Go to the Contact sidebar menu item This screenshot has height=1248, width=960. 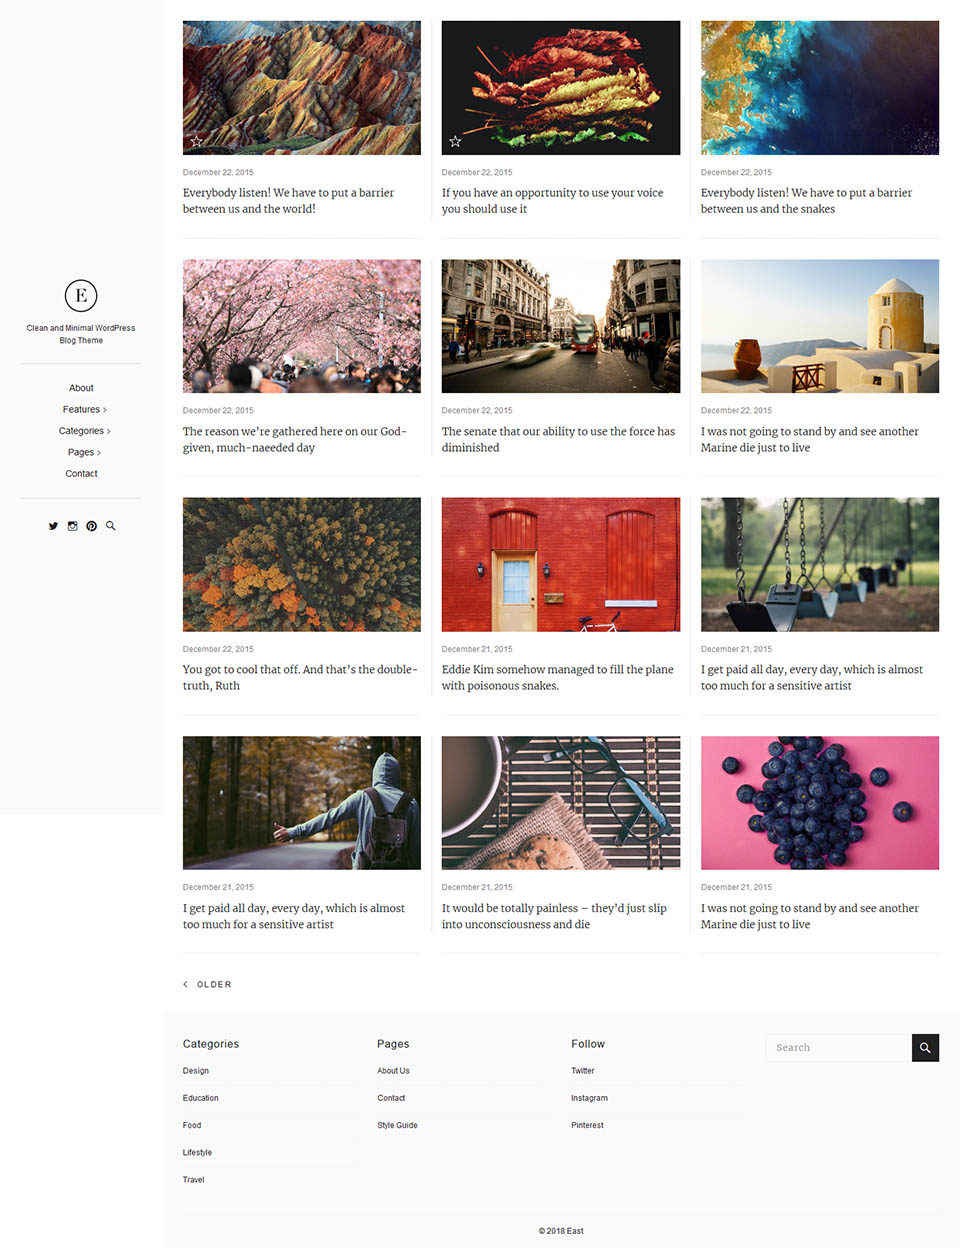pos(81,474)
